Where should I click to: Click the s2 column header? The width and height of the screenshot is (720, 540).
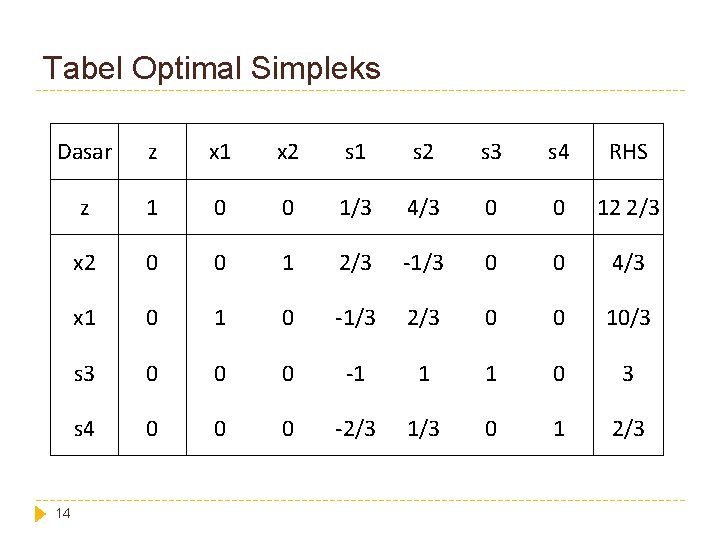click(423, 152)
